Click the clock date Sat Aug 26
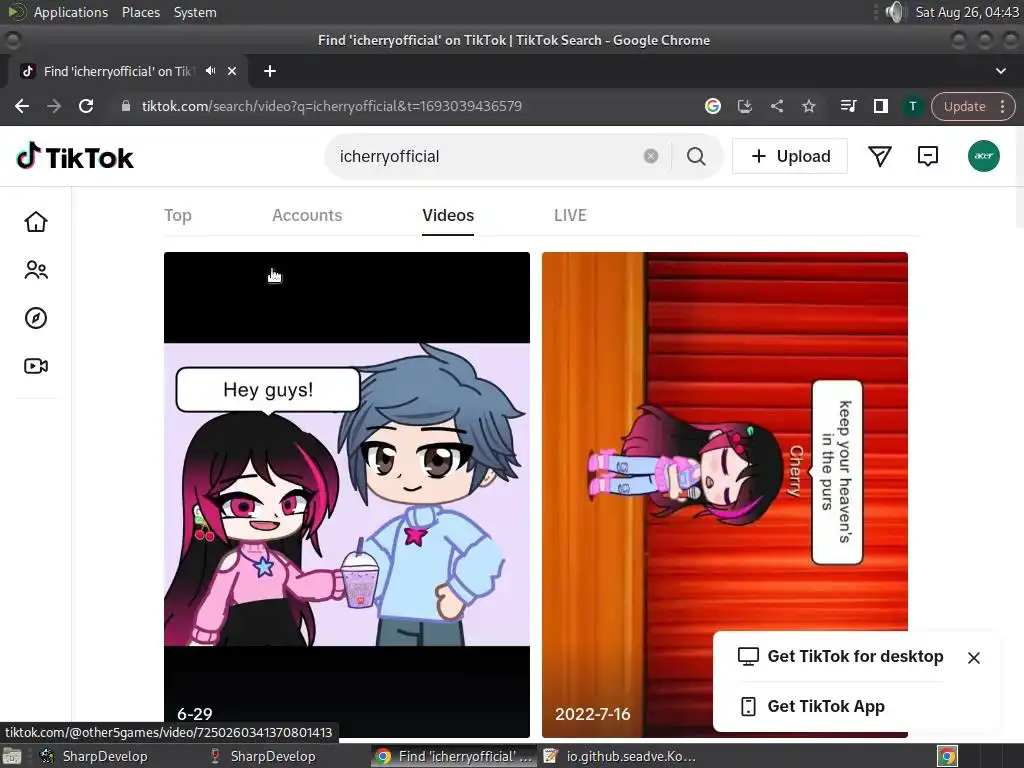Screen dimensions: 1024x768 [x=967, y=12]
